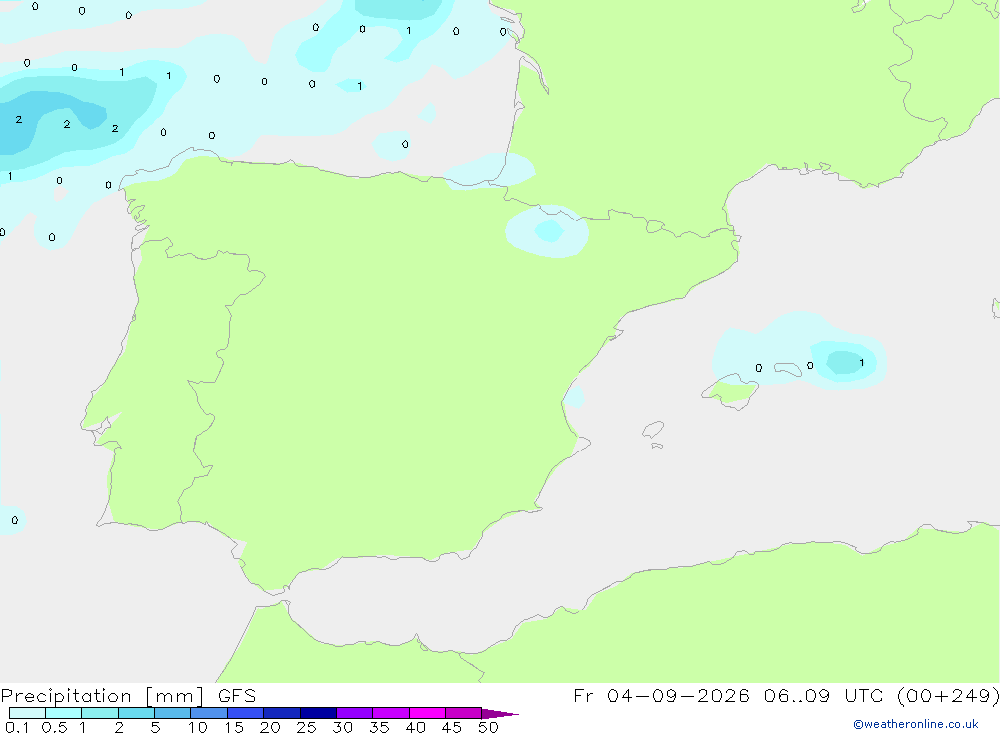
Task: Select the 0.5–1 mm legend color swatch
Action: pyautogui.click(x=64, y=713)
